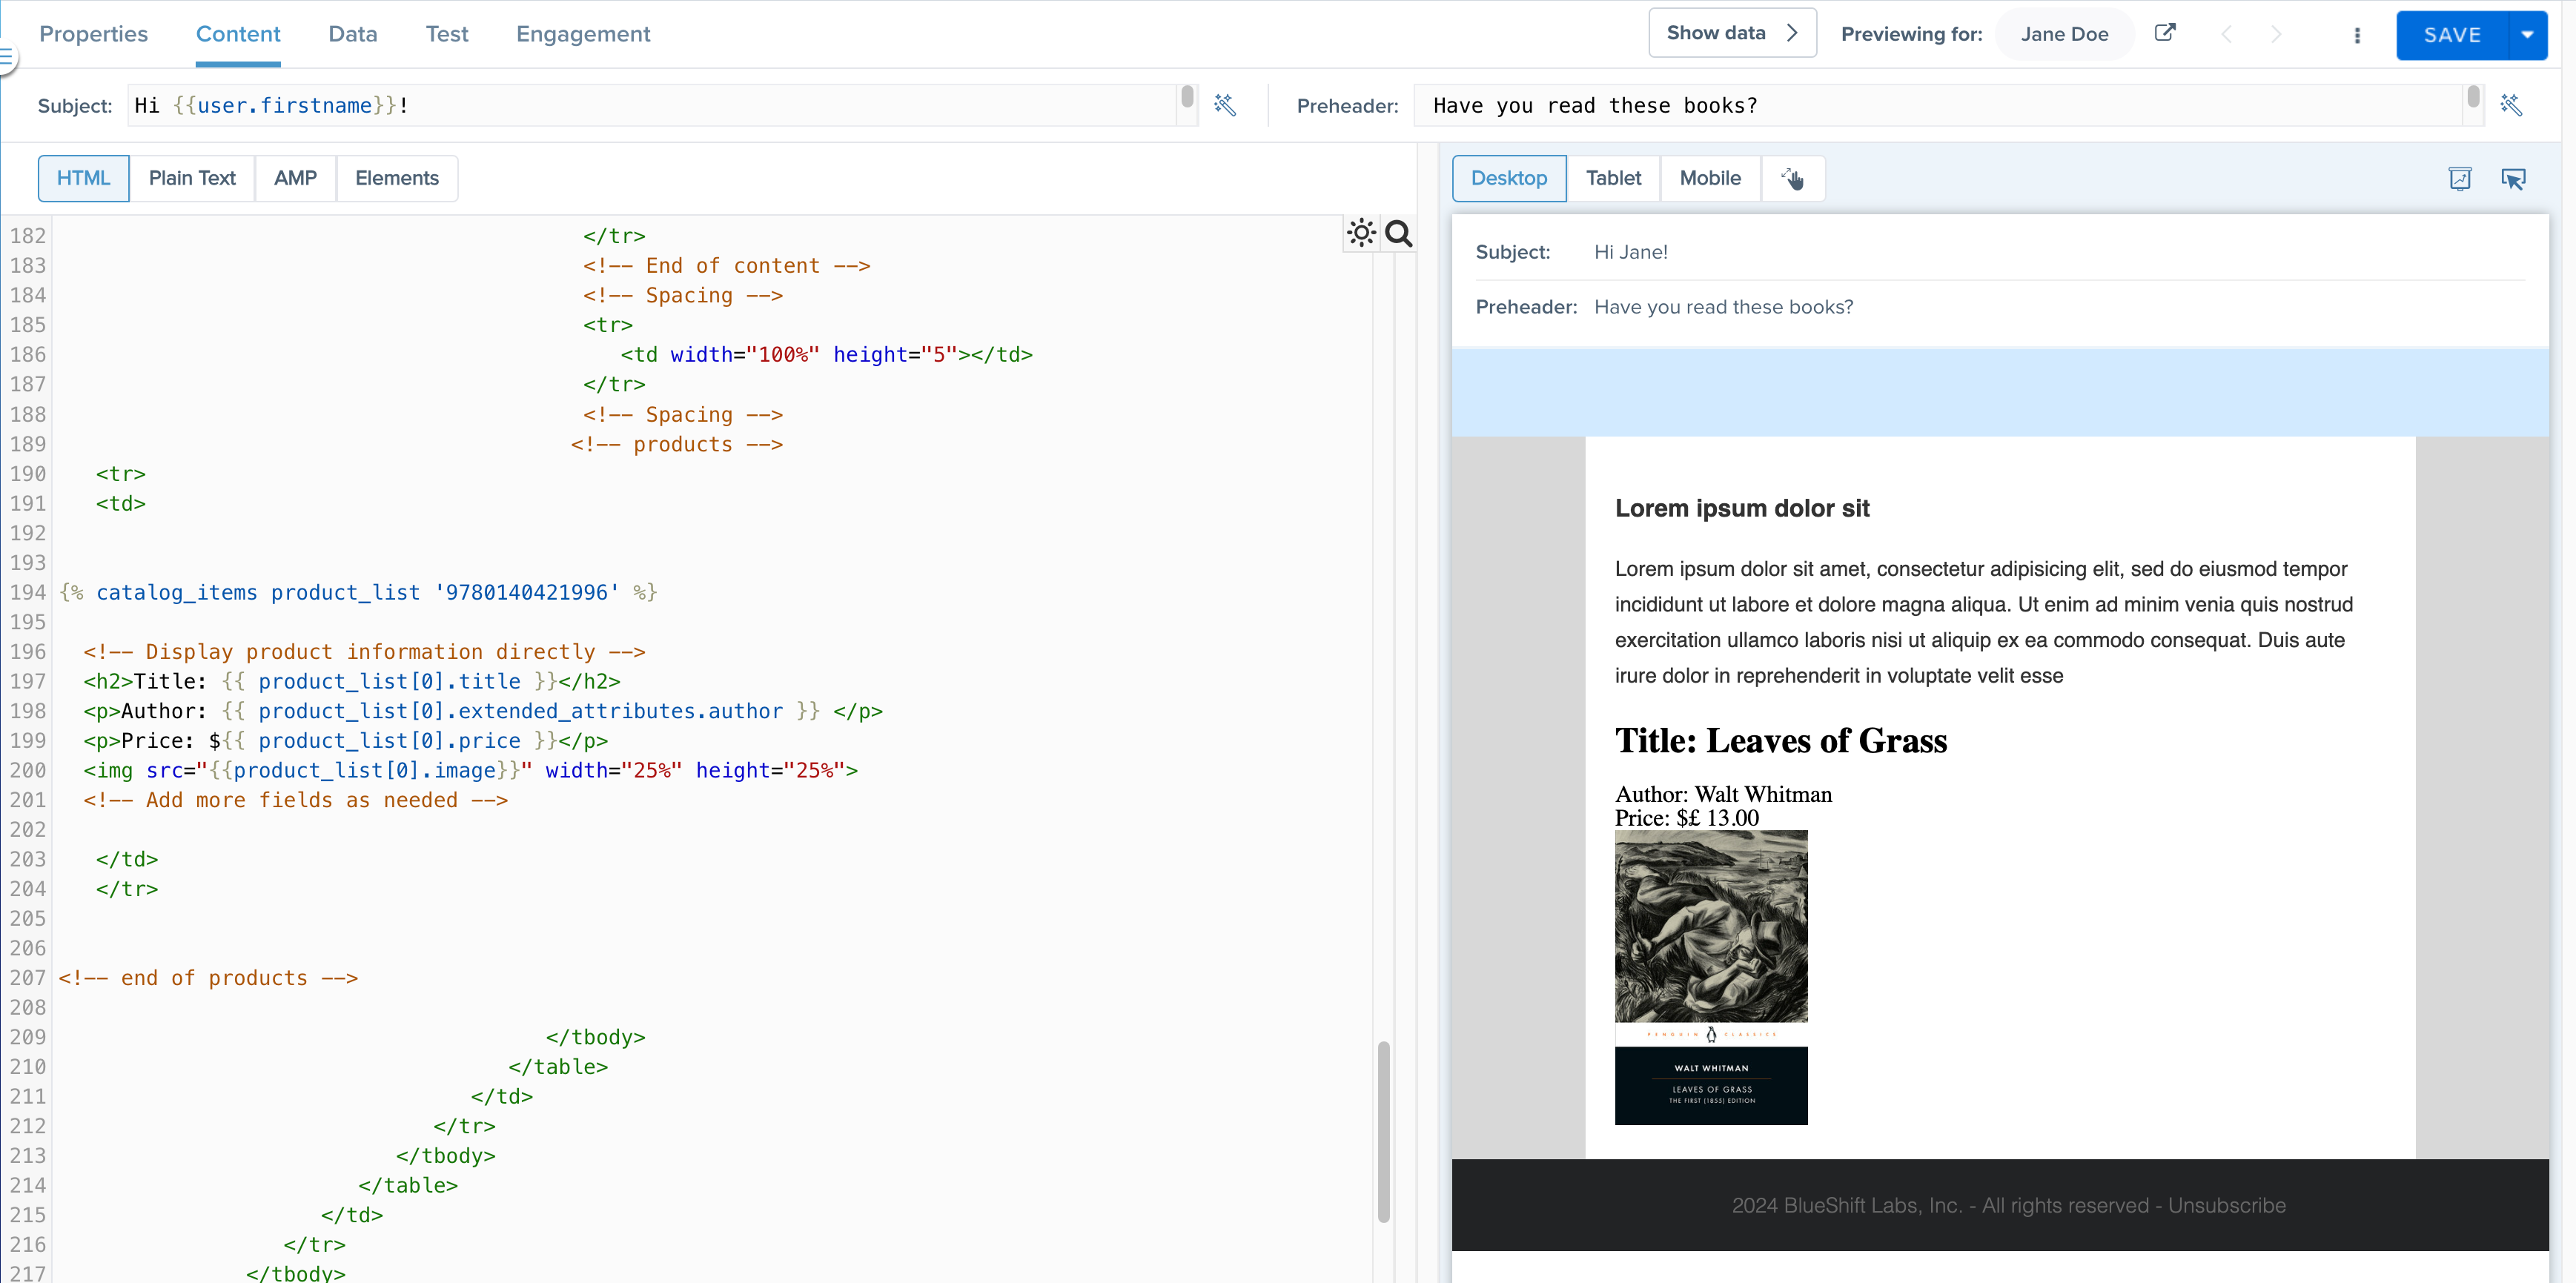Click the image preview report icon
This screenshot has width=2576, height=1283.
(x=2460, y=178)
